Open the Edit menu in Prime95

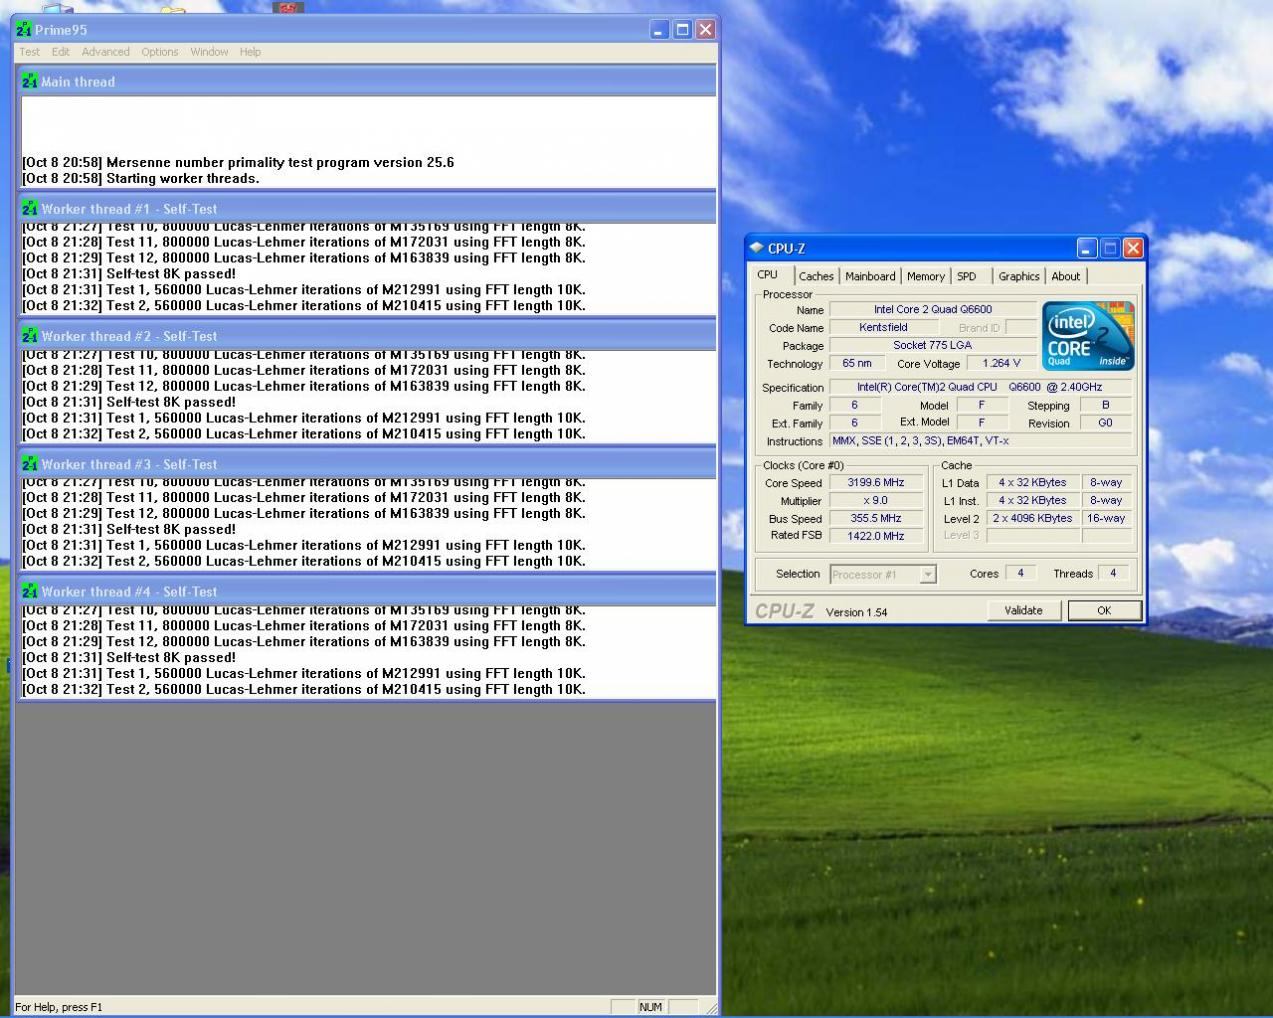(x=61, y=52)
